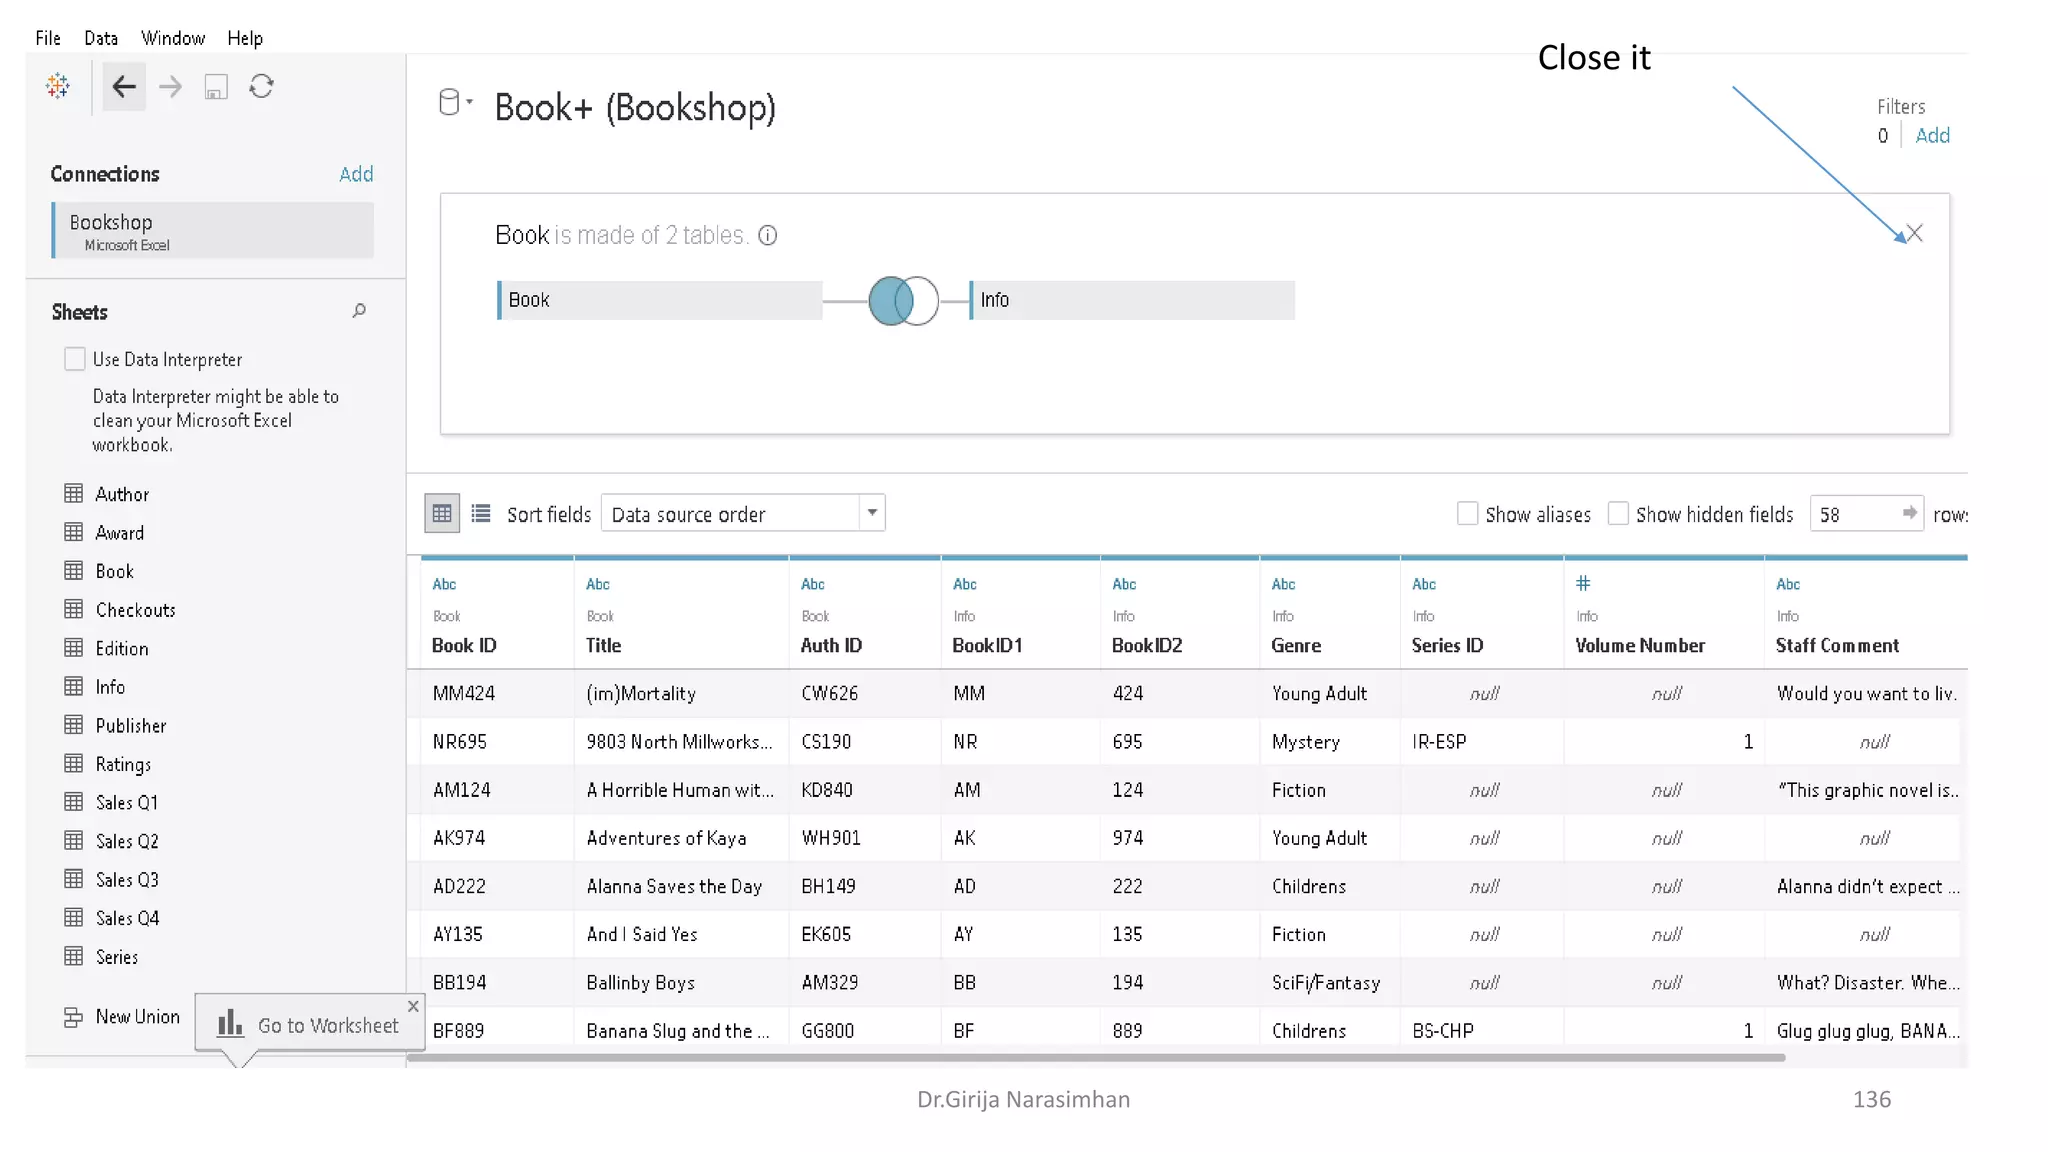Click Add link next to Connections
Image resolution: width=2048 pixels, height=1152 pixels.
click(356, 174)
